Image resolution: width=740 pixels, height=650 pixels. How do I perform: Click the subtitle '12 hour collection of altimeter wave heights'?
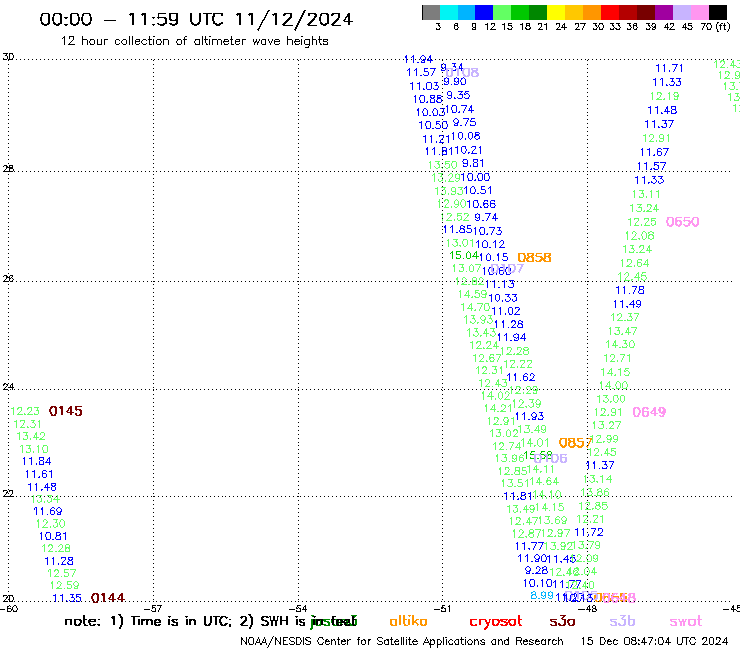(x=194, y=41)
